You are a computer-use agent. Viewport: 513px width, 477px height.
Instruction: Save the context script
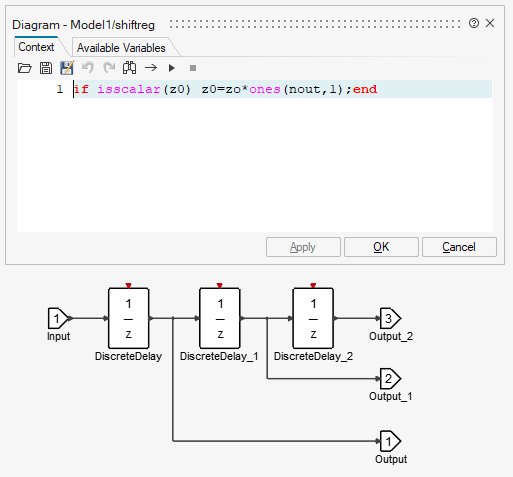tap(46, 68)
